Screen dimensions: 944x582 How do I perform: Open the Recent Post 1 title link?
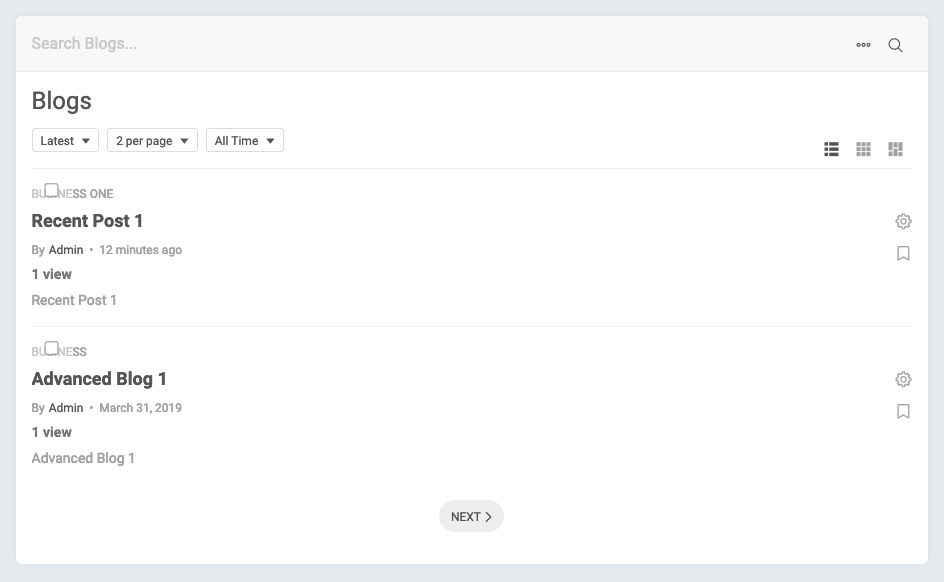(88, 221)
